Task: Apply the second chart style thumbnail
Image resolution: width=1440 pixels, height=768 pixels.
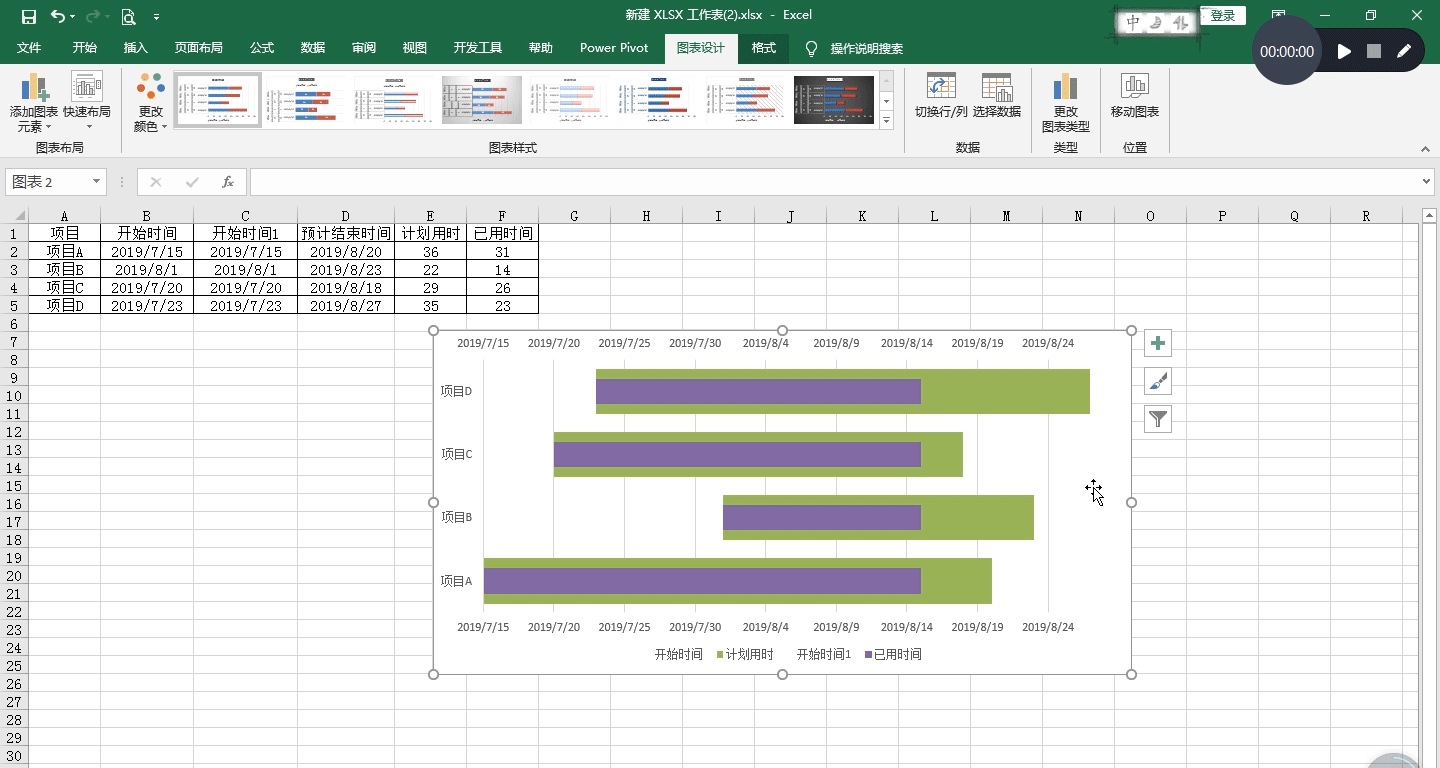Action: [305, 99]
